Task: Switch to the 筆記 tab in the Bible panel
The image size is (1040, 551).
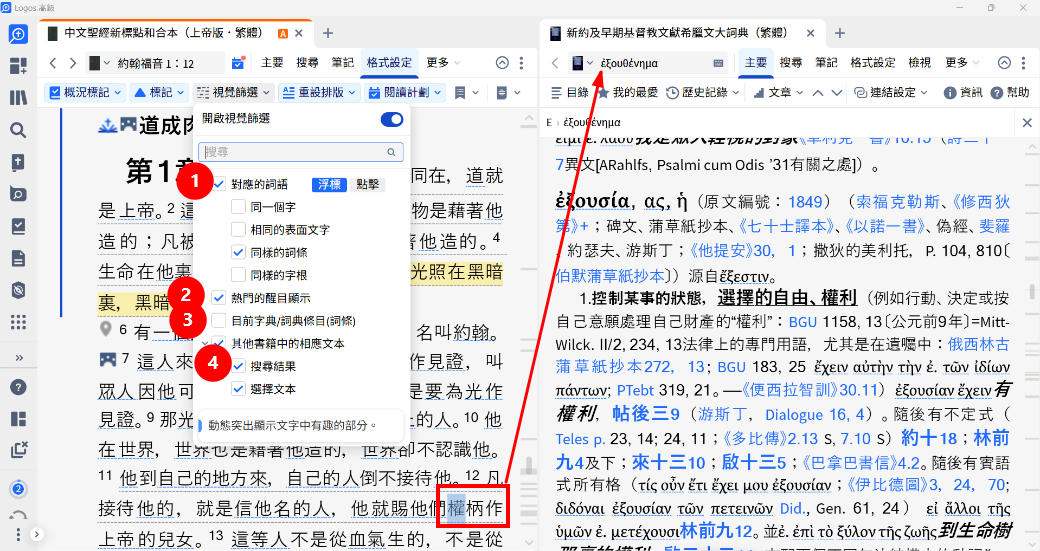Action: (x=342, y=63)
